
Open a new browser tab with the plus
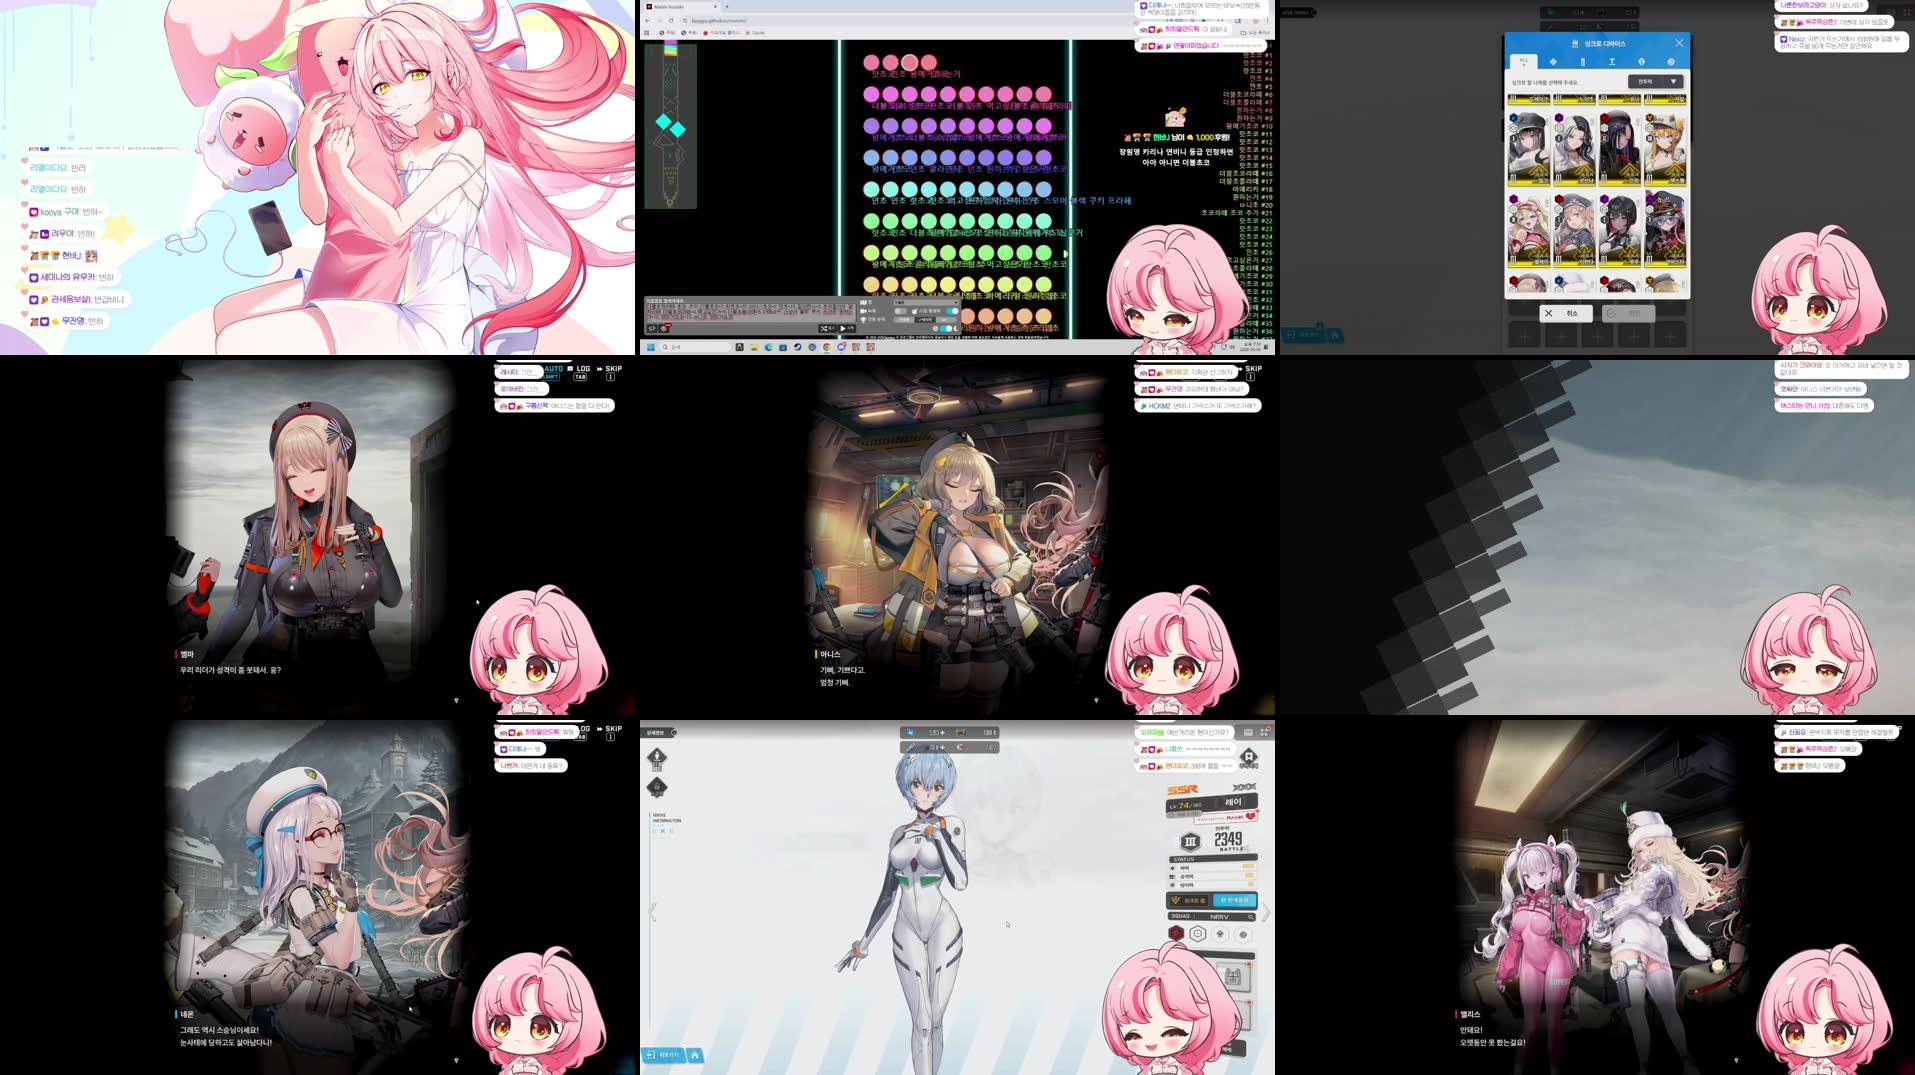727,6
